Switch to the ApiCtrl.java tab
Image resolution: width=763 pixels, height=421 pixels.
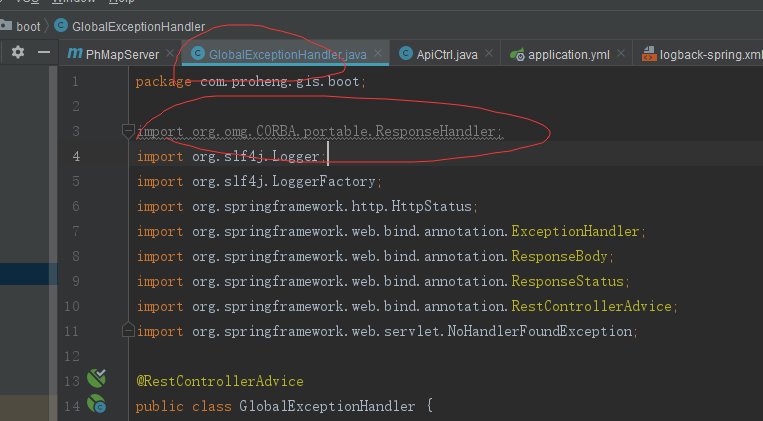click(x=446, y=54)
